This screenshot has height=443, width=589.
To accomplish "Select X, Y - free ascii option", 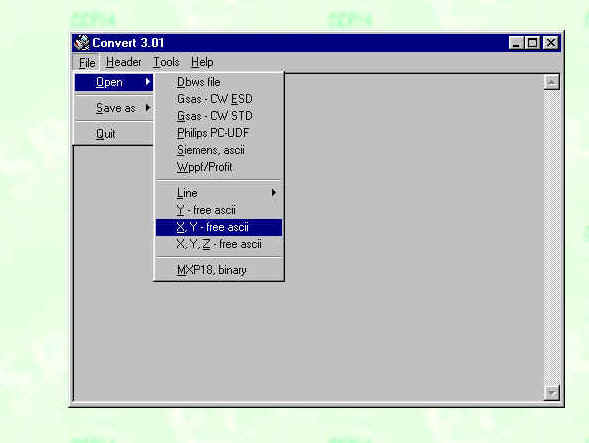I will pyautogui.click(x=219, y=227).
